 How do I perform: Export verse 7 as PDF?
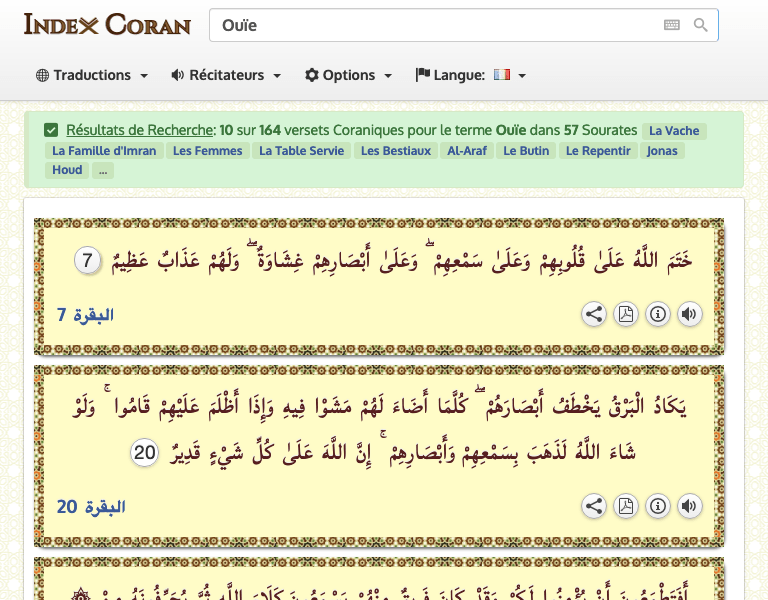pos(626,314)
